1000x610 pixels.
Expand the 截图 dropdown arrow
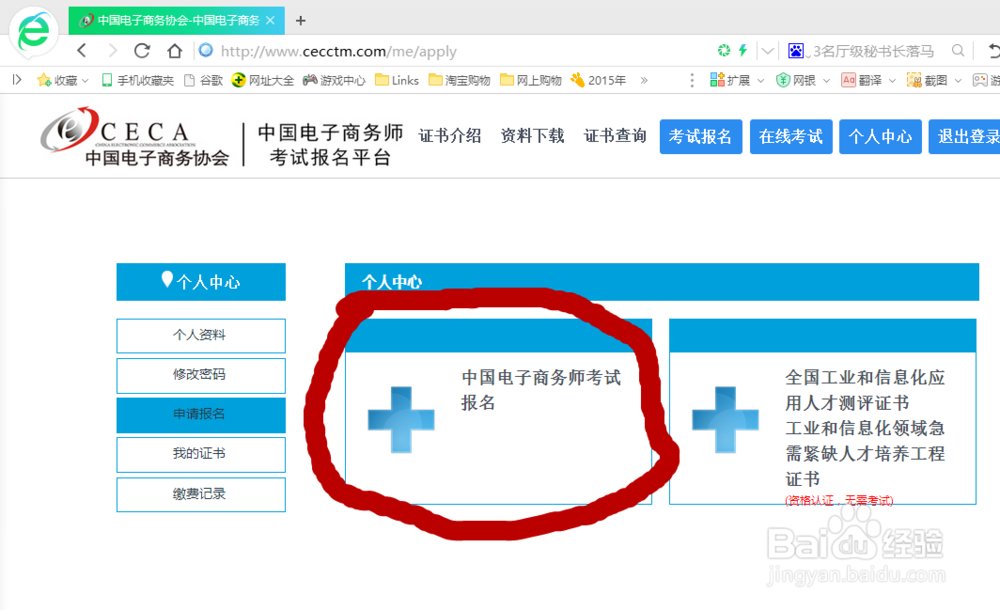[x=958, y=80]
